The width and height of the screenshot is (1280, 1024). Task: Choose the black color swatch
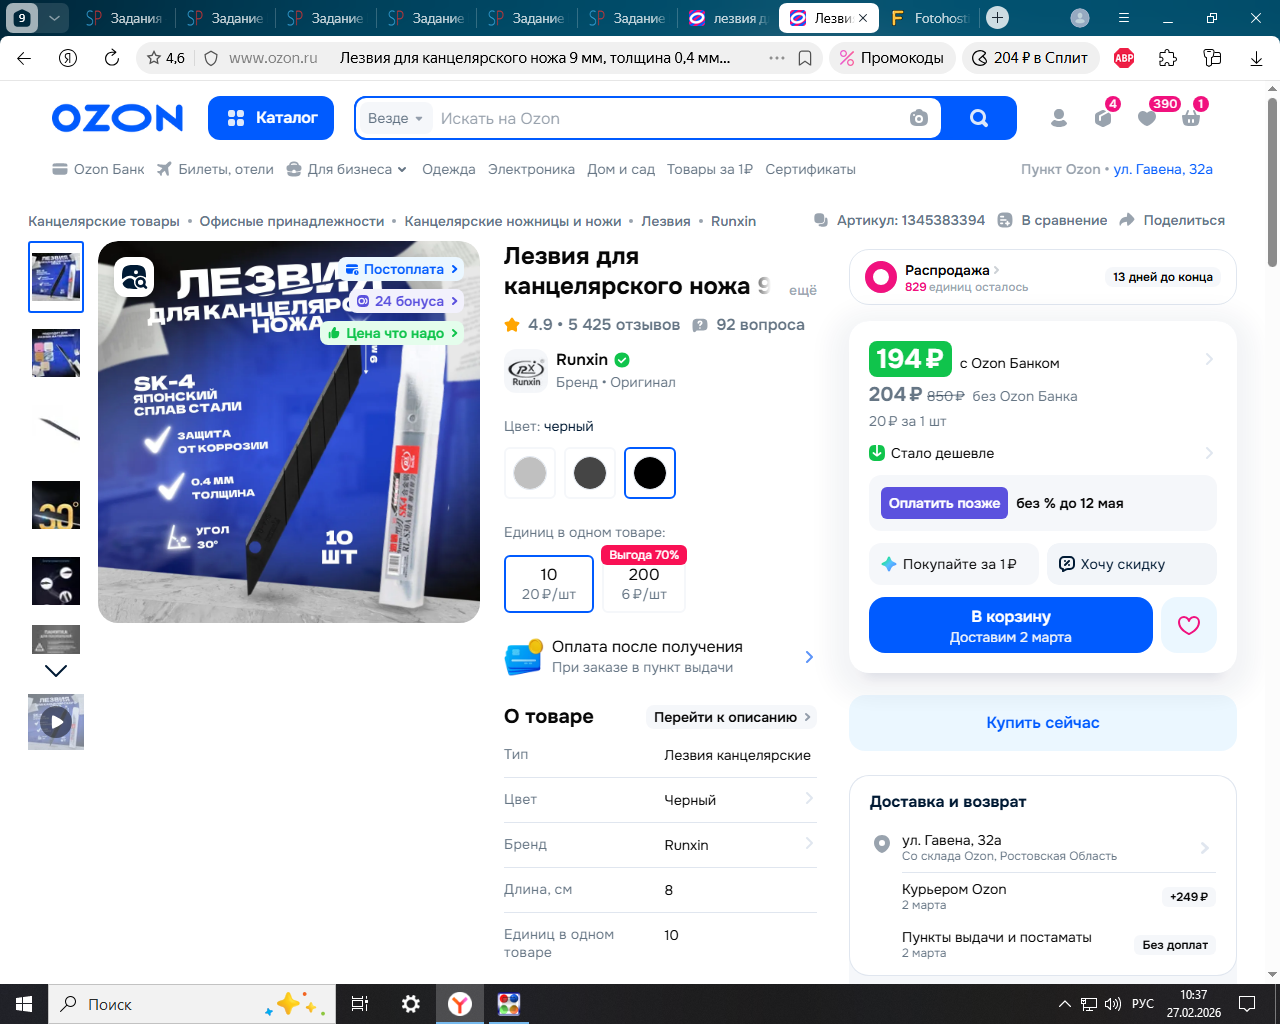coord(650,473)
